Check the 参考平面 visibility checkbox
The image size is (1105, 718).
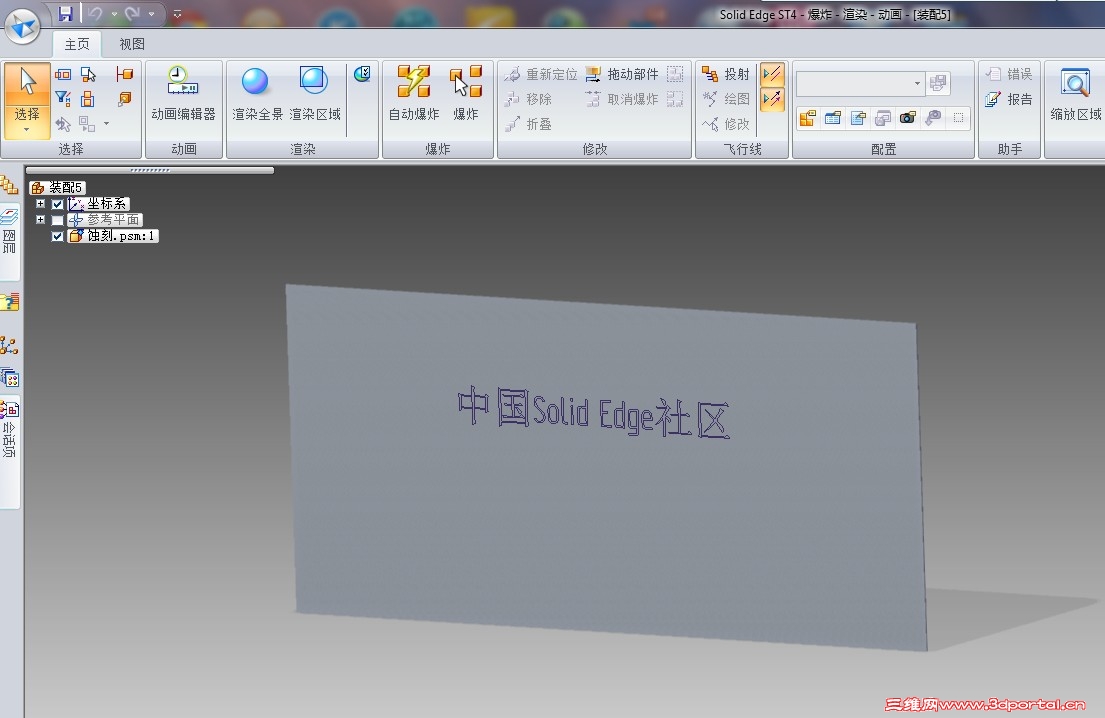(x=58, y=221)
